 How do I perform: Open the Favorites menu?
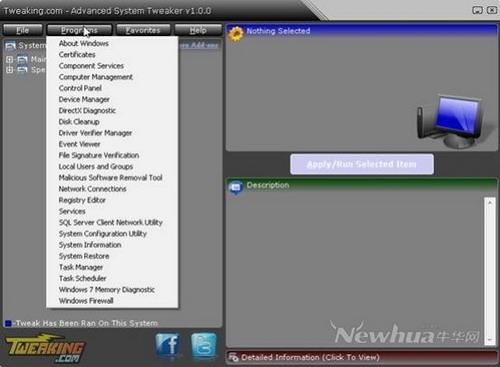(143, 30)
